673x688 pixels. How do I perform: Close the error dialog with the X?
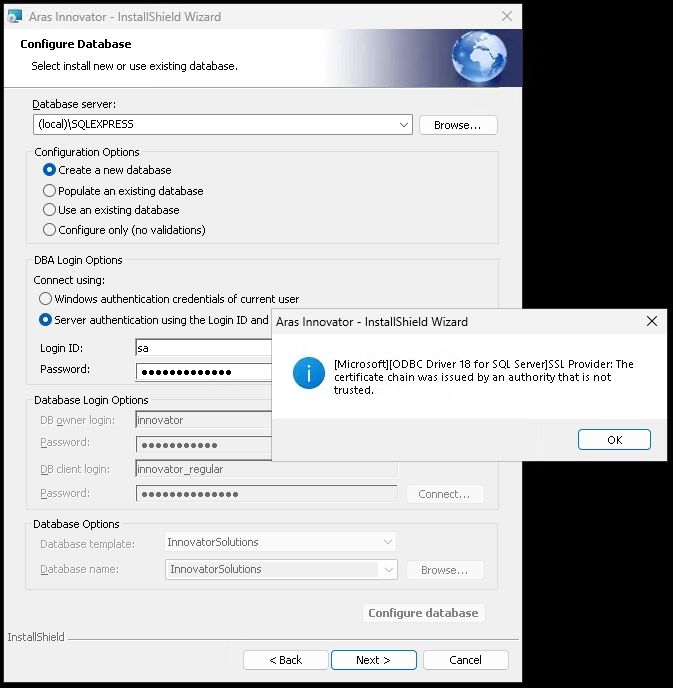pyautogui.click(x=652, y=321)
